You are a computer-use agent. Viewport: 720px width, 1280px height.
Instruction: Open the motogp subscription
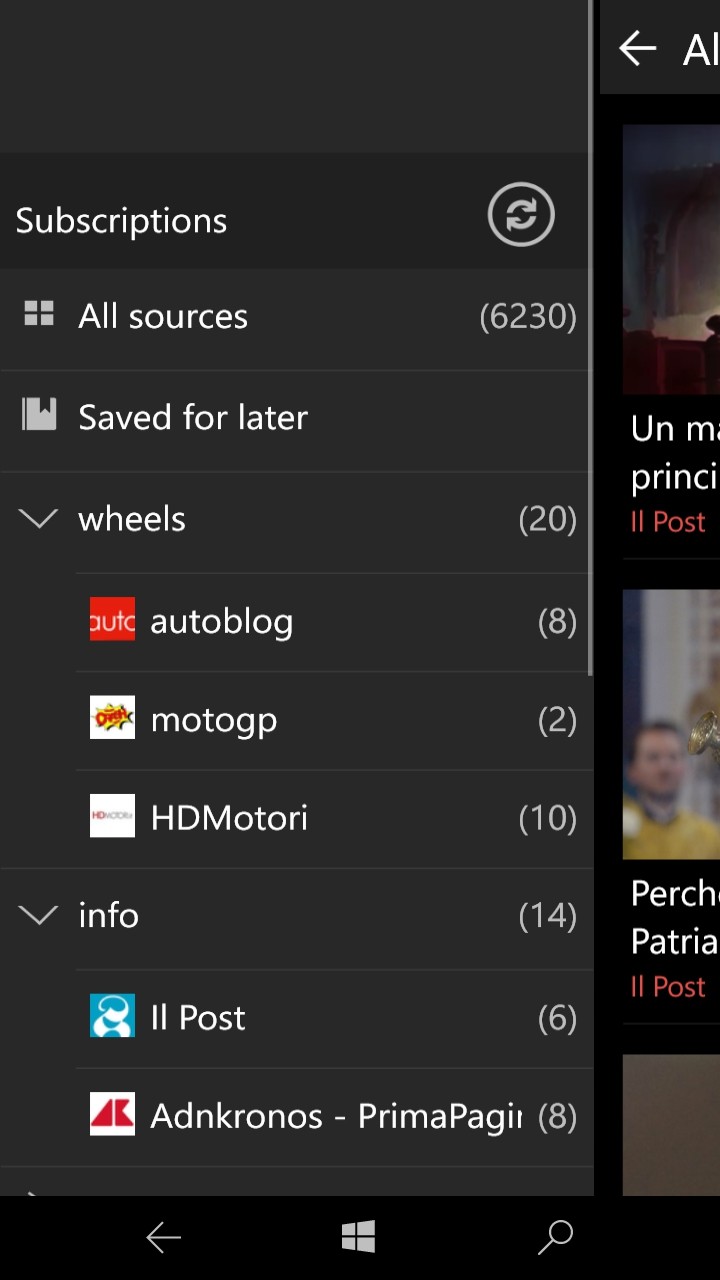214,720
